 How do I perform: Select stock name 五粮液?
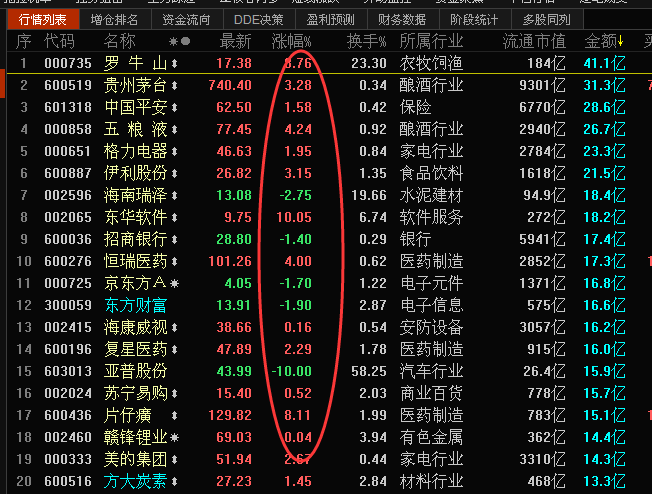[136, 129]
